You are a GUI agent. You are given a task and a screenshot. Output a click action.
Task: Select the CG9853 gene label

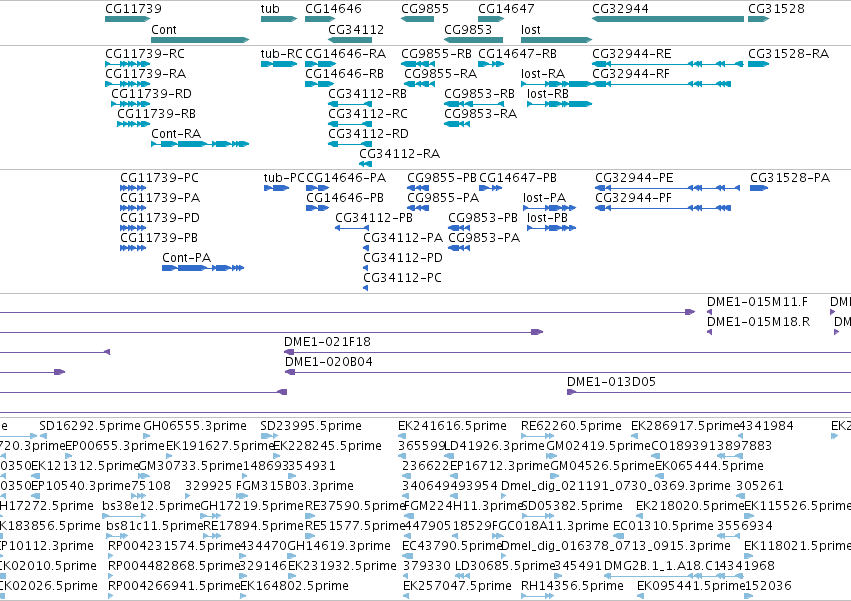coord(468,30)
